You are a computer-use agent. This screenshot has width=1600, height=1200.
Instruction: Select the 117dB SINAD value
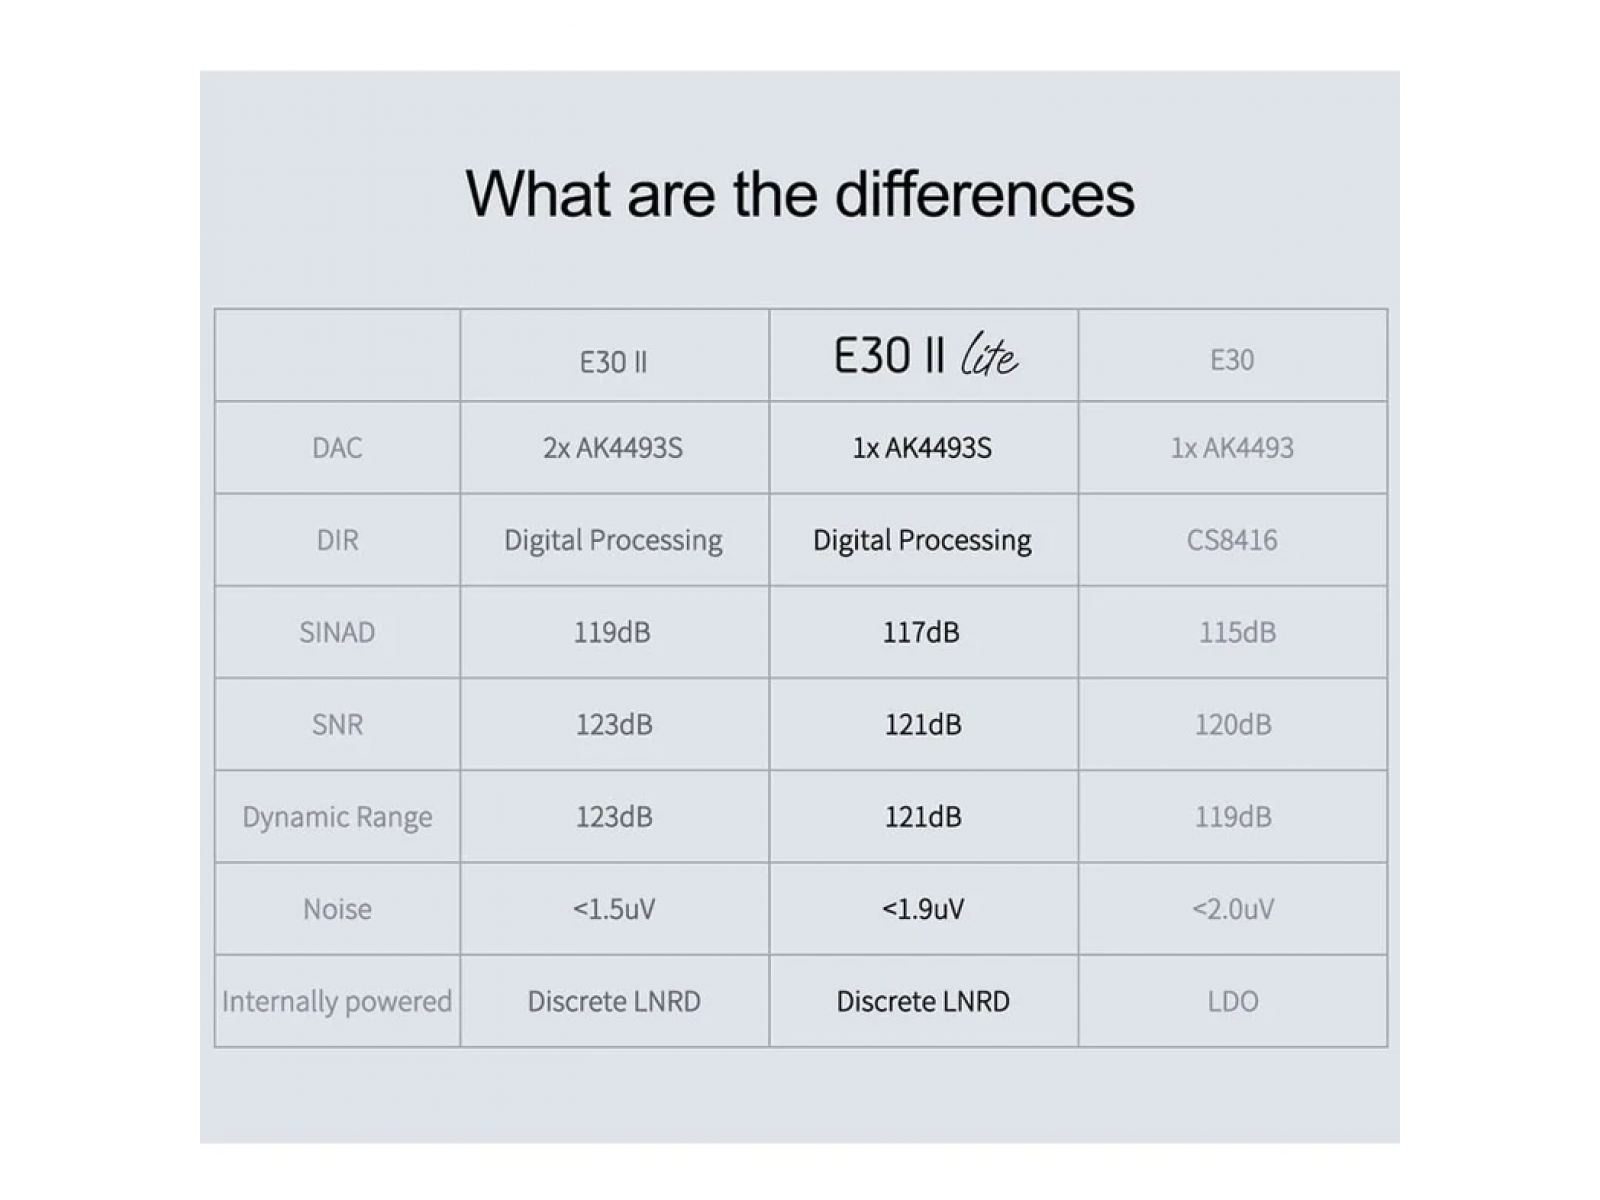[921, 632]
